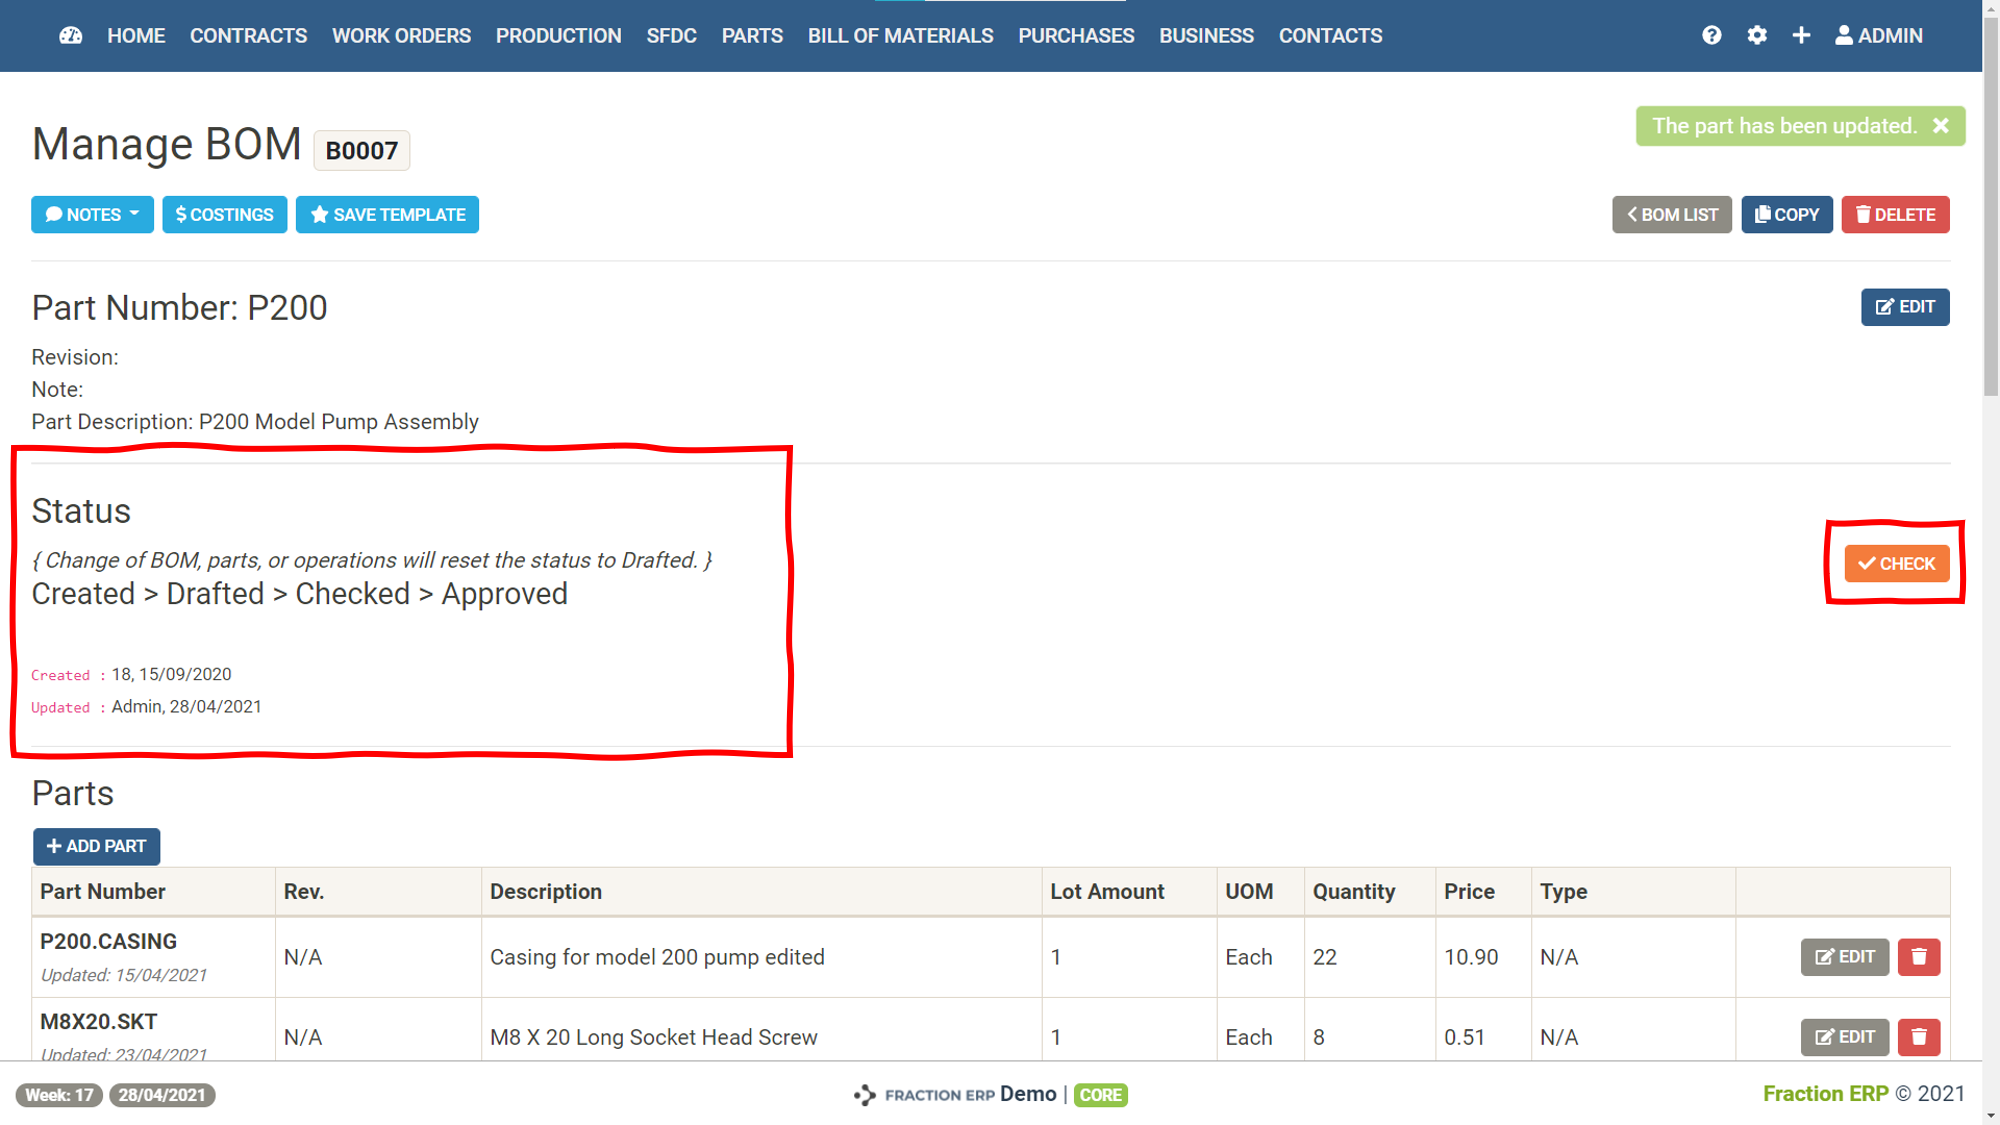Expand the Notes dropdown button
The width and height of the screenshot is (2000, 1125).
92,215
